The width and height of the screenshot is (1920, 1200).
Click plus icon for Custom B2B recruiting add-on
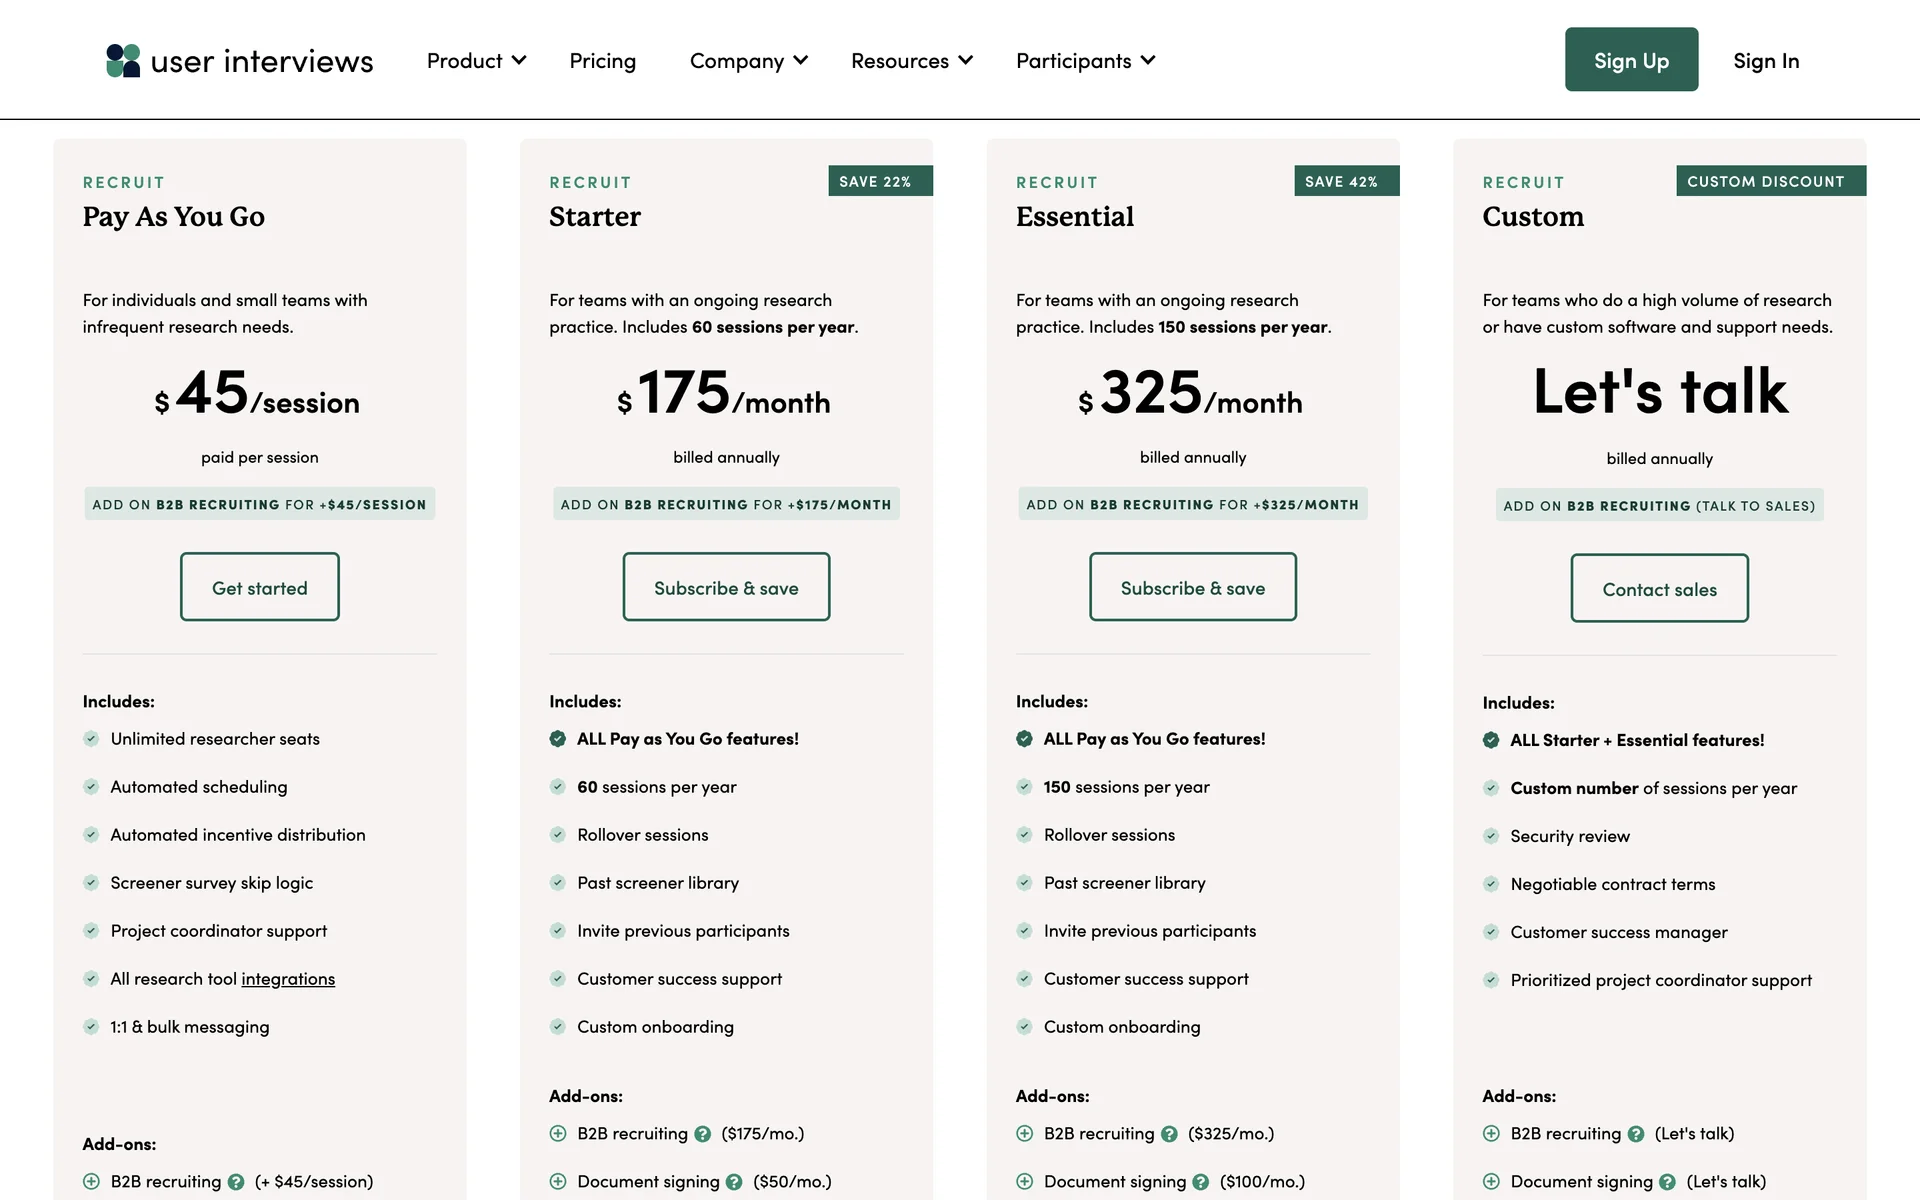1491,1134
